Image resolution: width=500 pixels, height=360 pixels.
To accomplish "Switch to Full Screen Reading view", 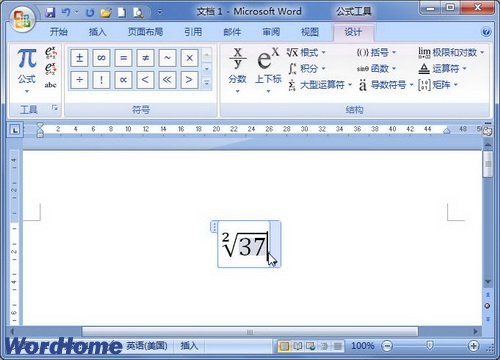I will tap(297, 346).
